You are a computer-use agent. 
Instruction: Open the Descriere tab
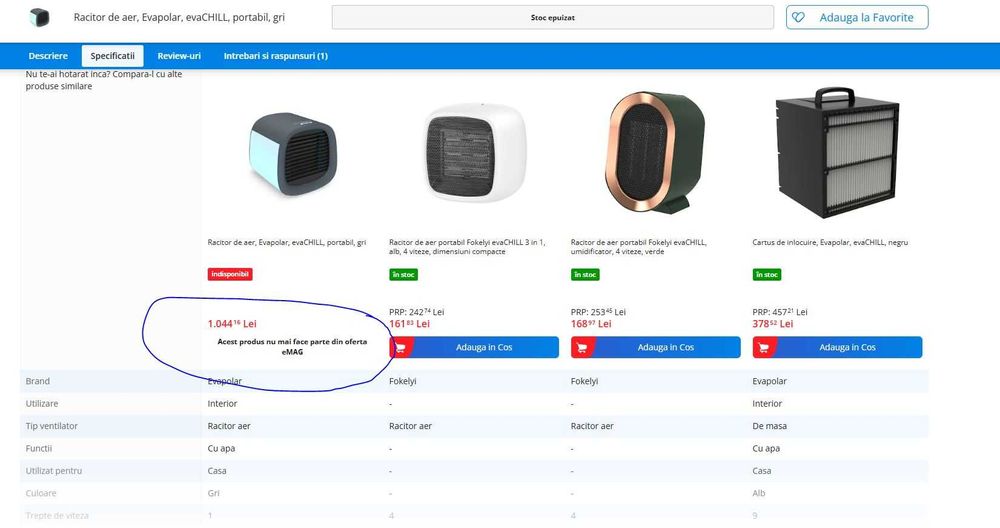(48, 56)
